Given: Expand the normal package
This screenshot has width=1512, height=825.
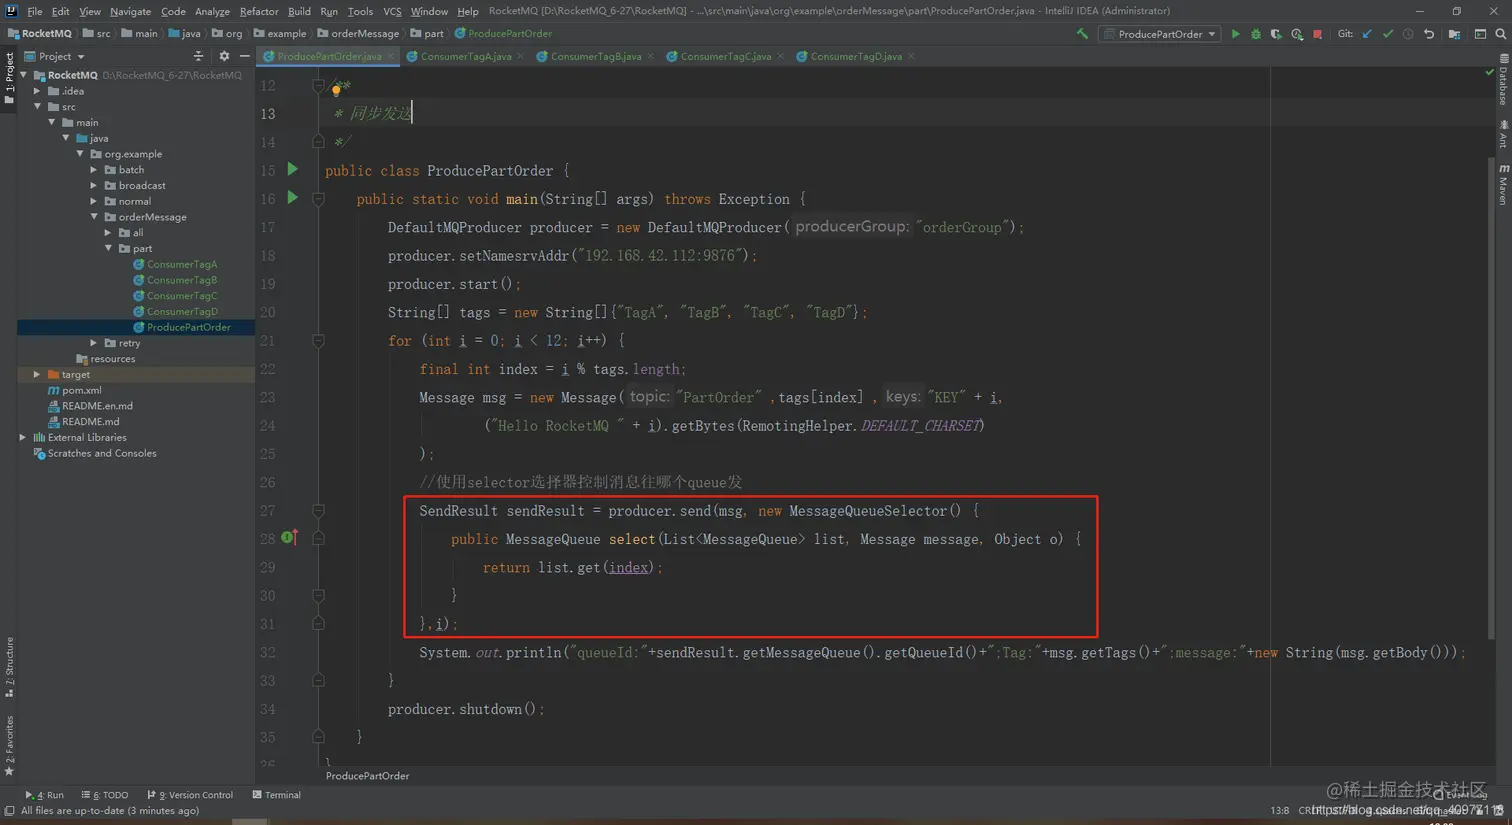Looking at the screenshot, I should [94, 201].
